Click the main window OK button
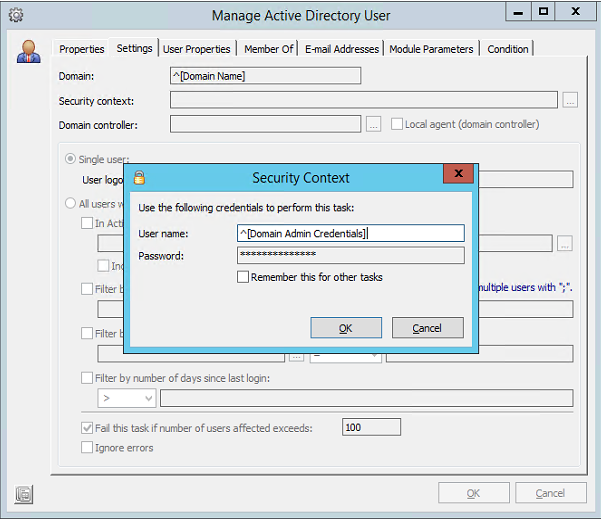The image size is (601, 520). tap(474, 493)
